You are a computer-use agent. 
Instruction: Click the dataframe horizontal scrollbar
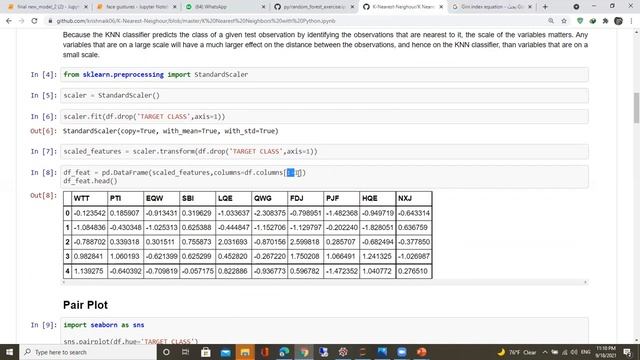pyautogui.click(x=324, y=282)
